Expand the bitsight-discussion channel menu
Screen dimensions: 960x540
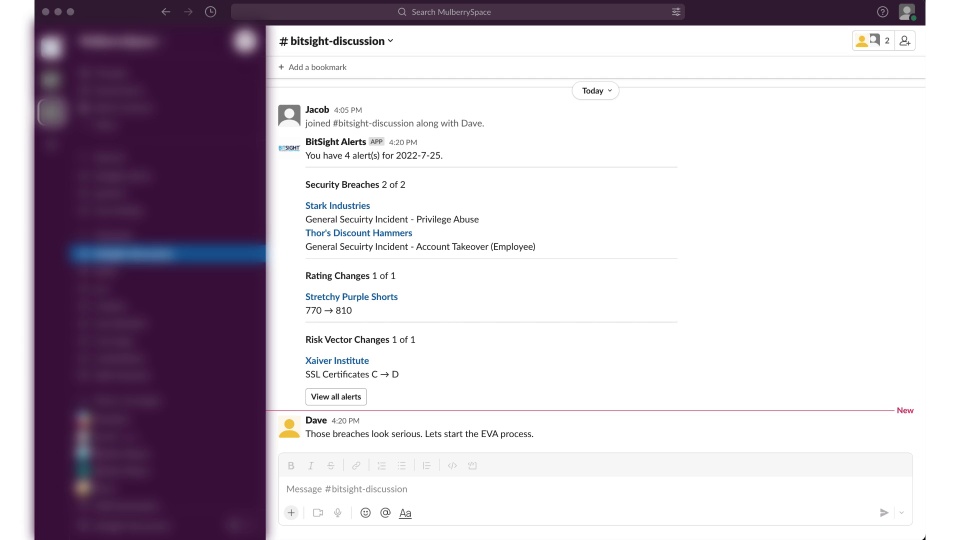336,41
